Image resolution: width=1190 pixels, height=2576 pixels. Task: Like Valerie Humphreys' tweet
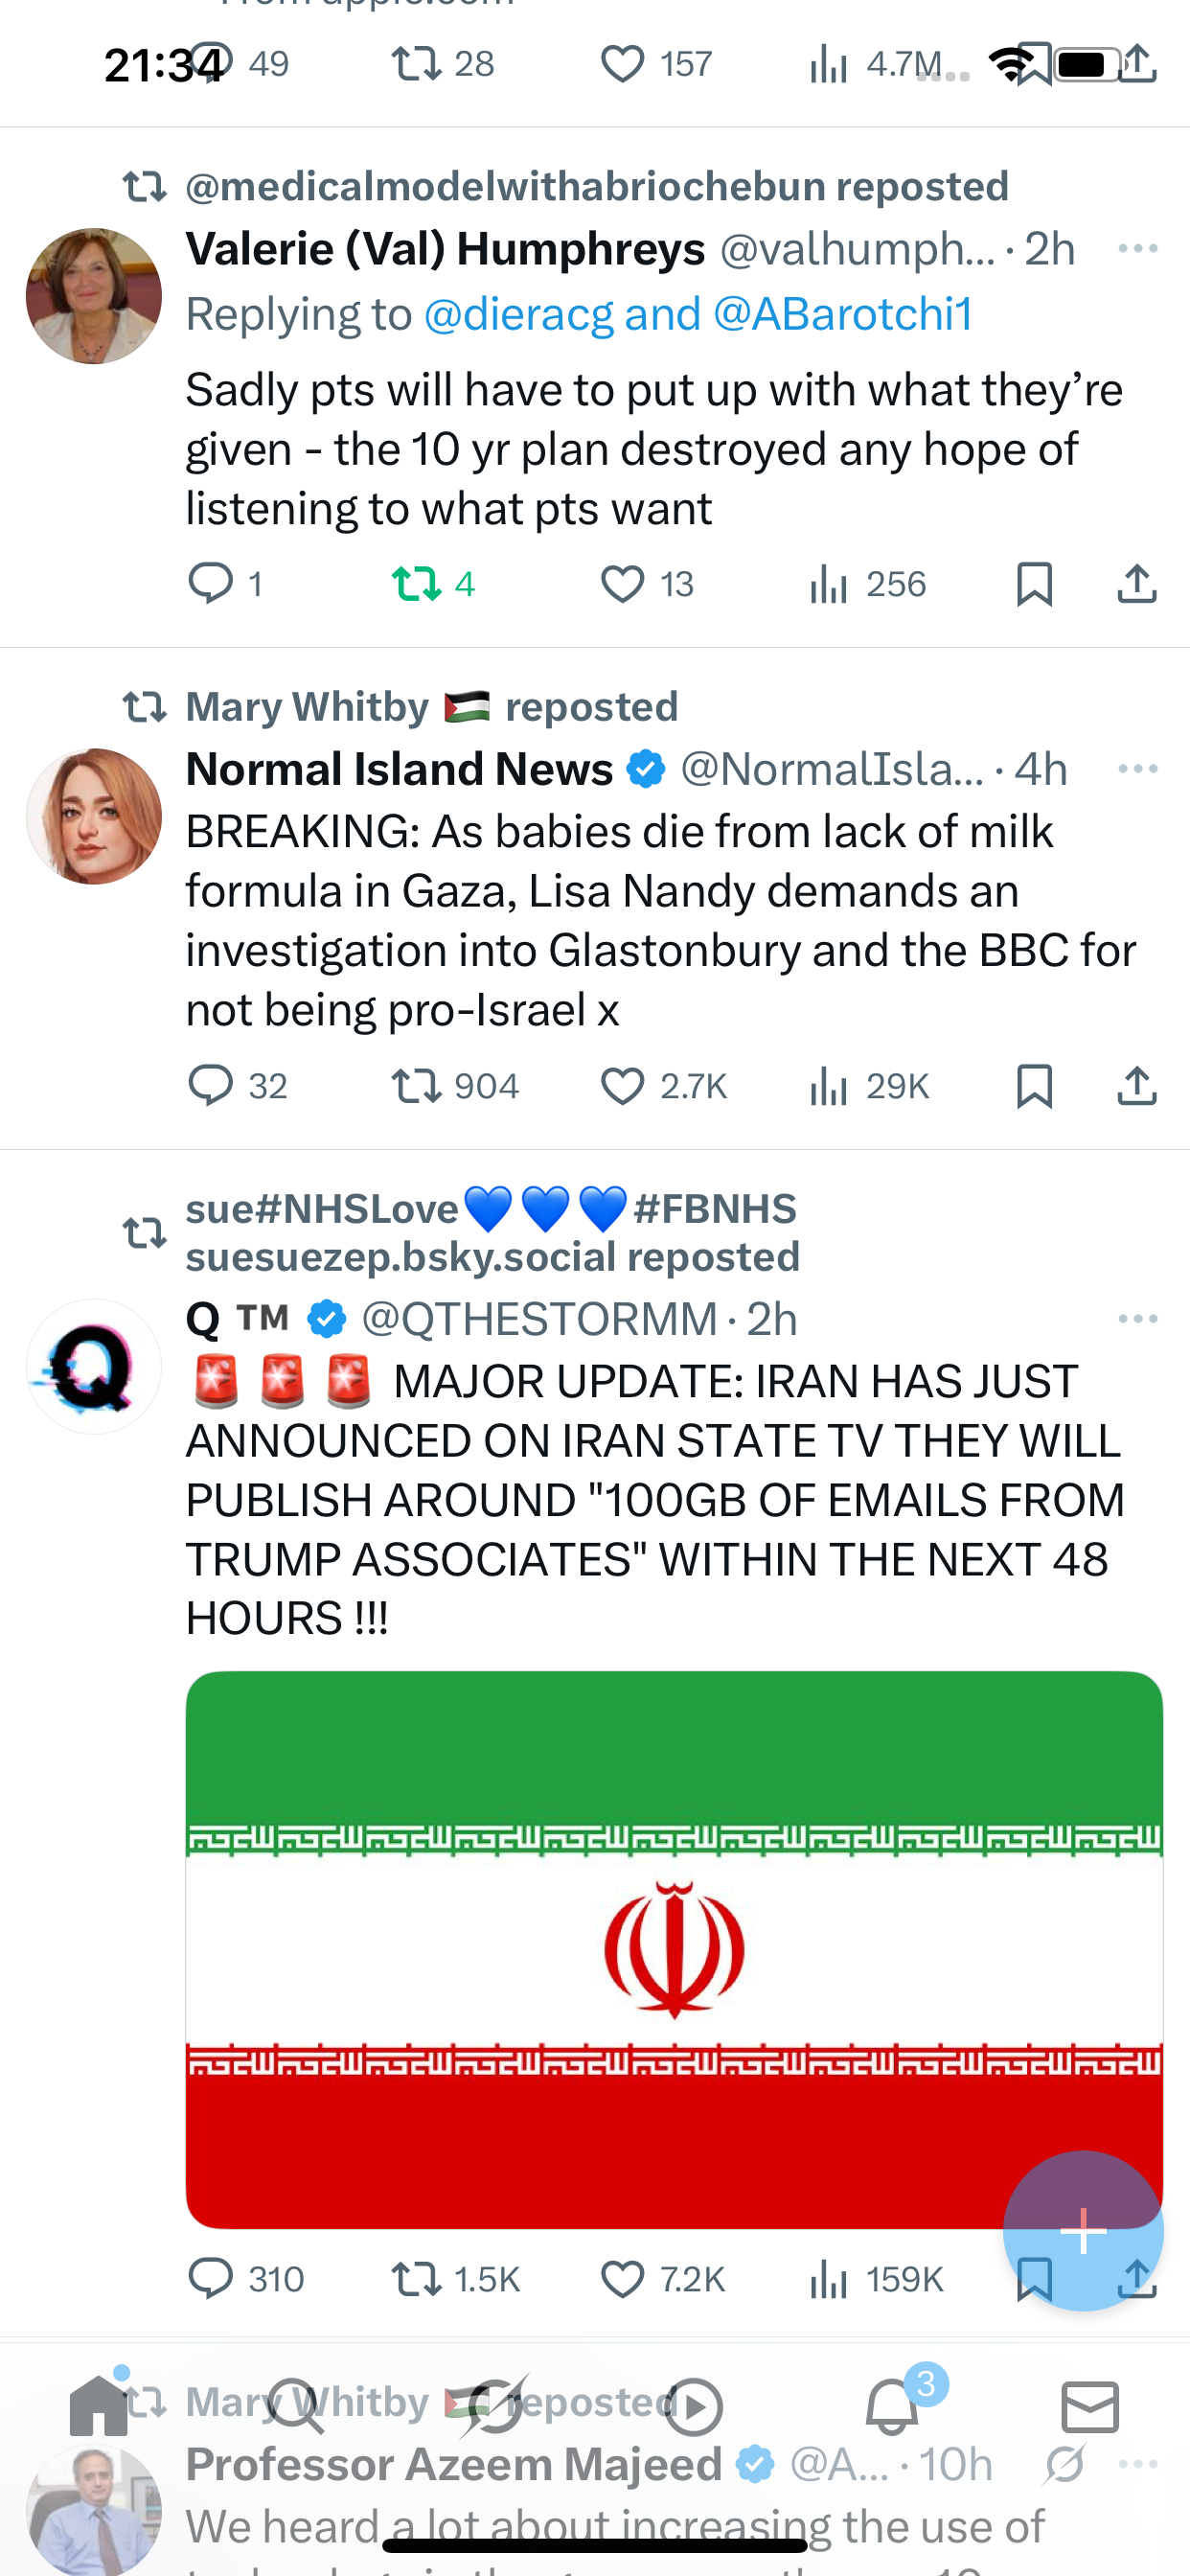point(646,583)
